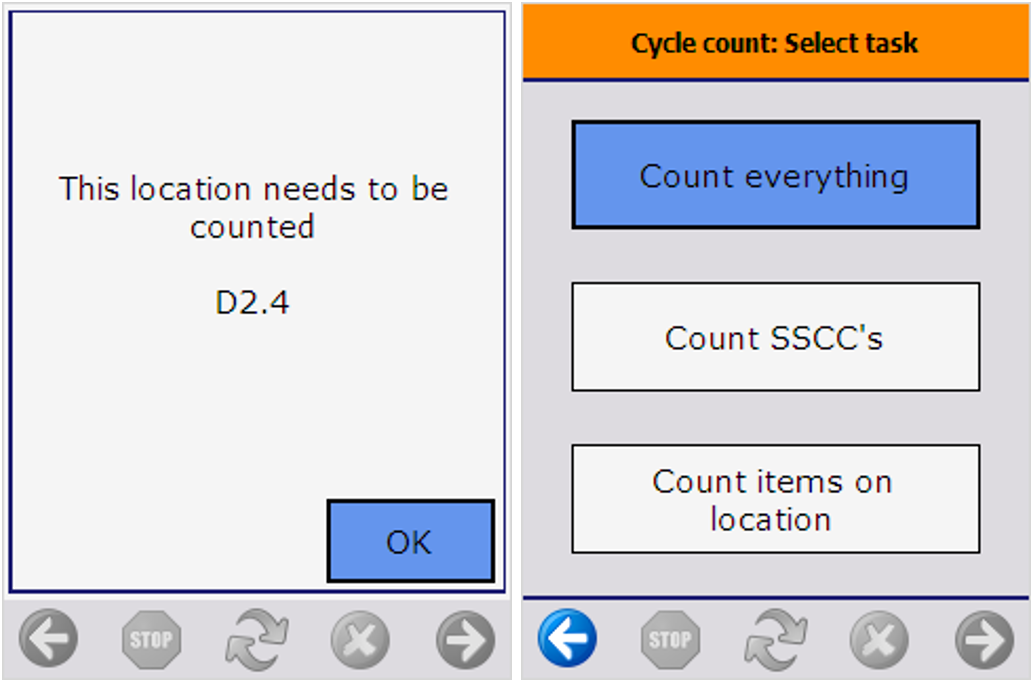Click the cancel X icon on the right screen
The height and width of the screenshot is (682, 1033).
tap(879, 637)
